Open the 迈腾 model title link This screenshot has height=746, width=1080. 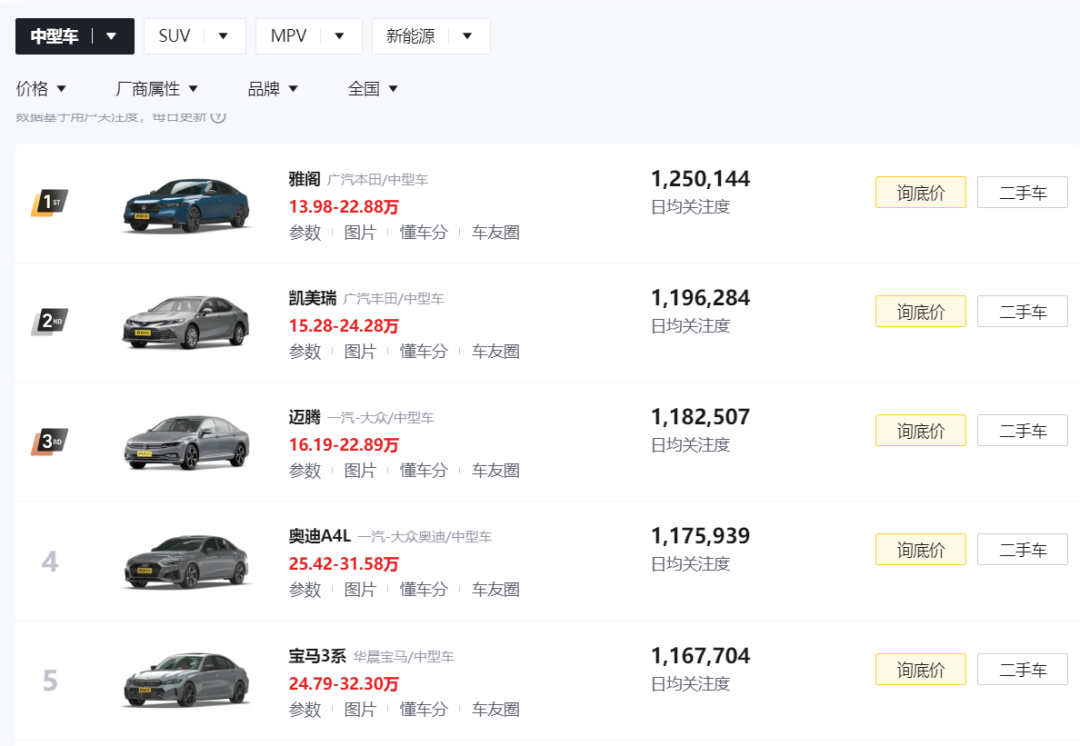click(x=304, y=417)
